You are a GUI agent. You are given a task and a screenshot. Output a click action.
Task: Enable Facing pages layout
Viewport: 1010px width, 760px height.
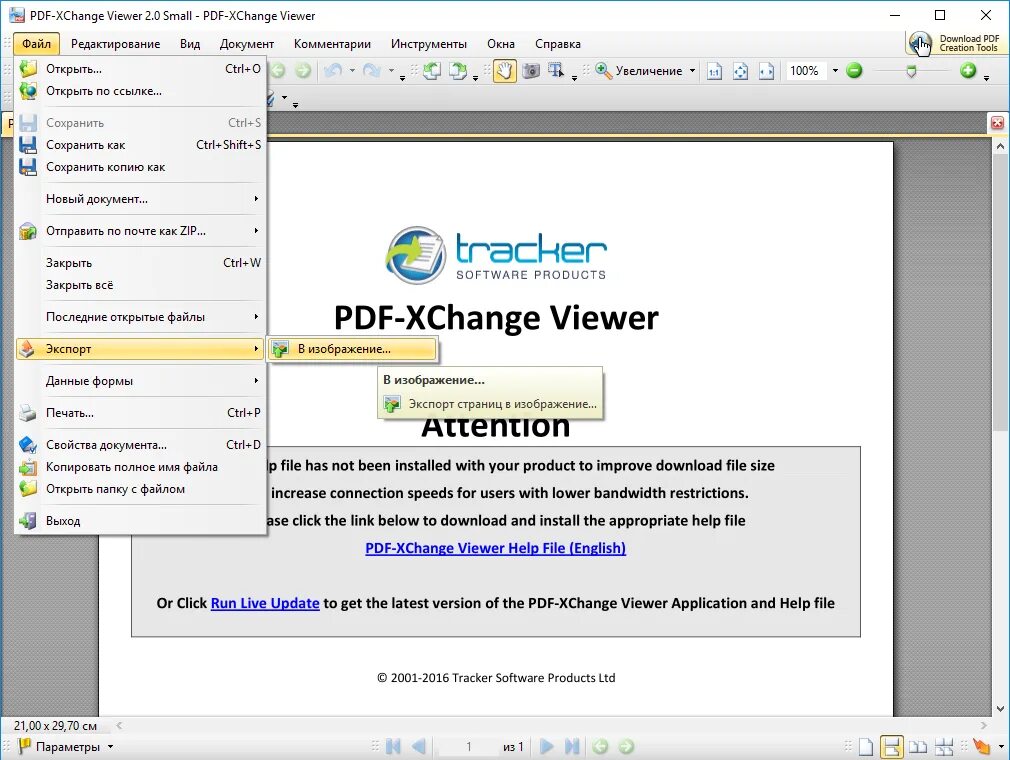pos(918,747)
